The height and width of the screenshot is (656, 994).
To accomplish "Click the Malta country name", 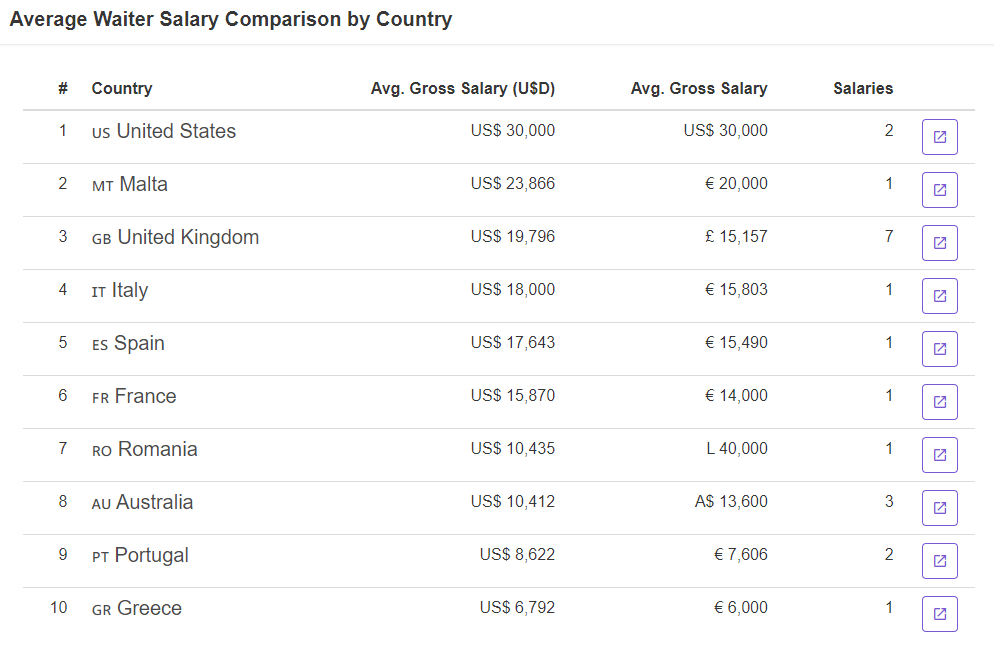I will [144, 184].
